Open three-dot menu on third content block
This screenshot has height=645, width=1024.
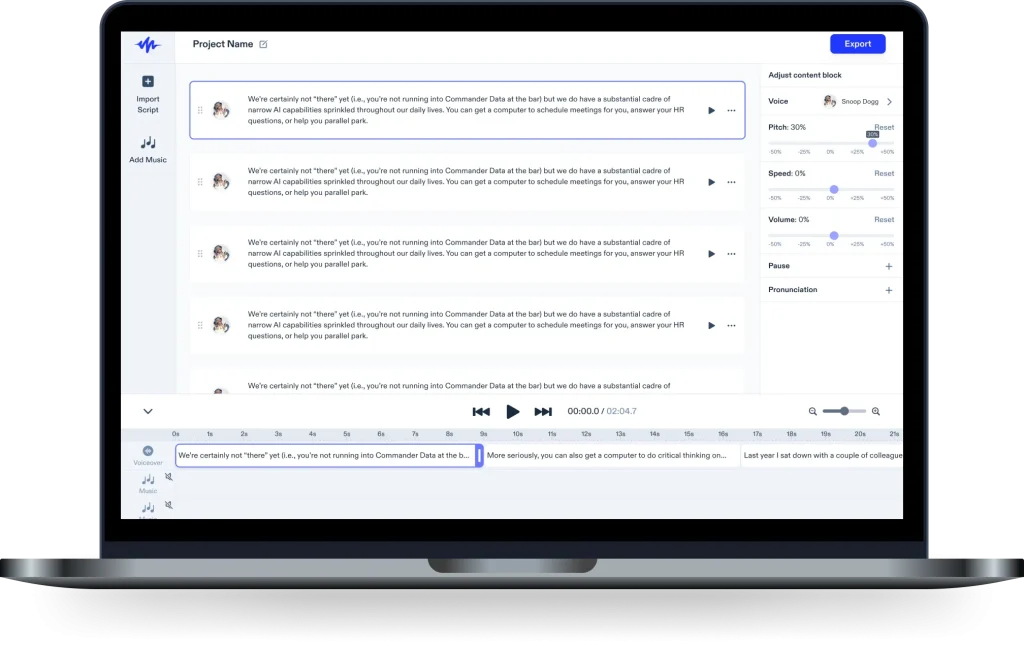coord(731,254)
